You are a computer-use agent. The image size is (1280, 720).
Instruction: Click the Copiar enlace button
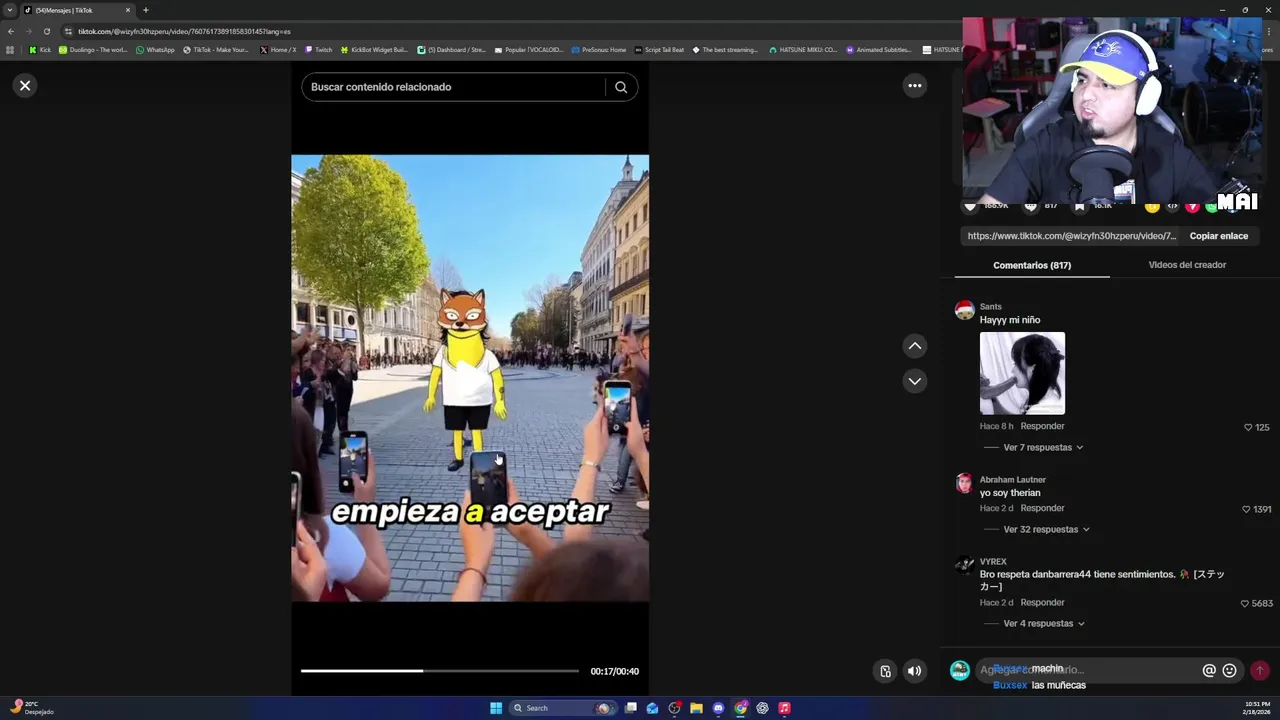(x=1218, y=236)
